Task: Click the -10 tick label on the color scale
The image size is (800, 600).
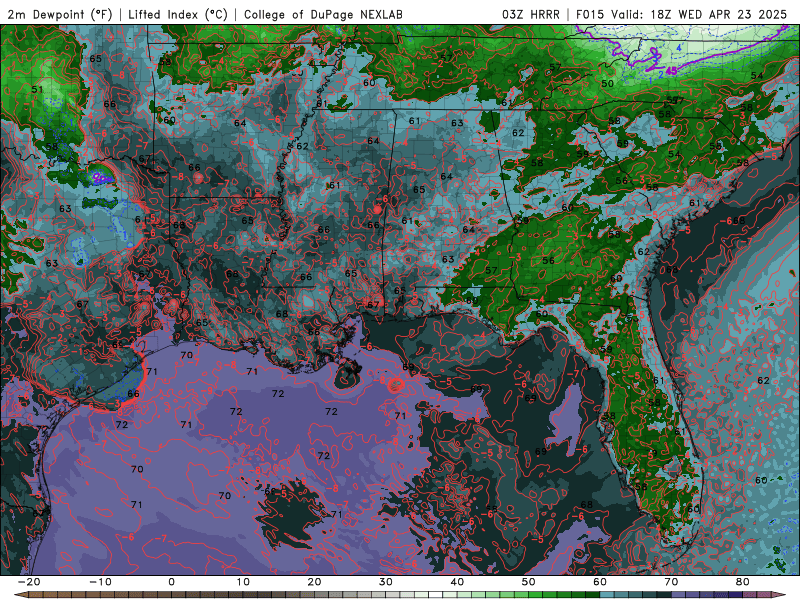Action: [100, 582]
